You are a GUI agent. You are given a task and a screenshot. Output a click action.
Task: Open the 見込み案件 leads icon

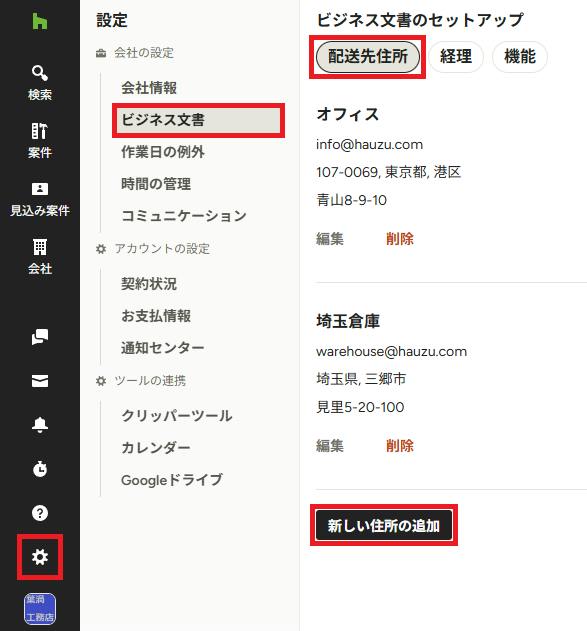[40, 189]
